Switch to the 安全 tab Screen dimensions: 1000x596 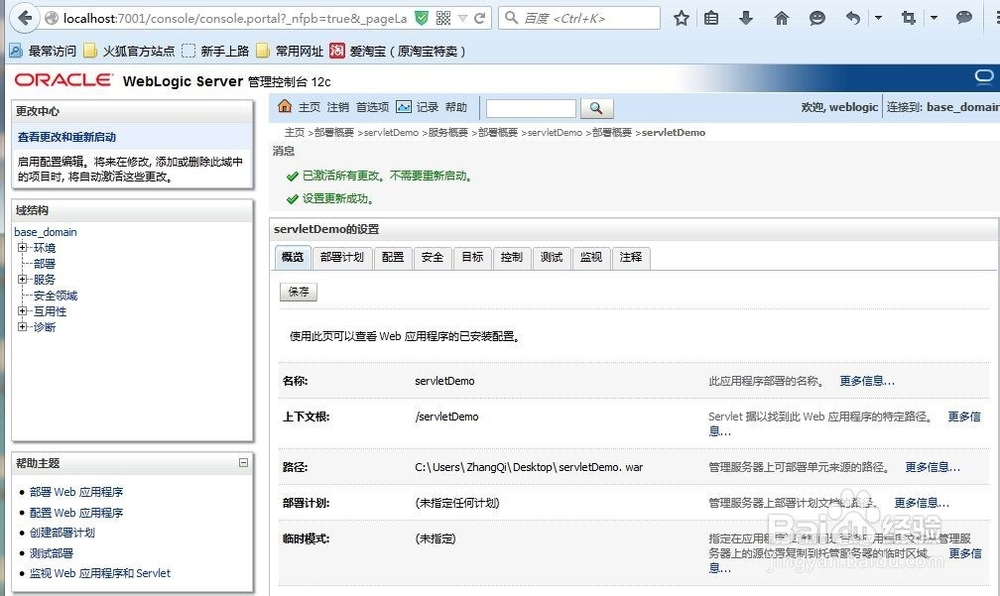click(x=432, y=257)
